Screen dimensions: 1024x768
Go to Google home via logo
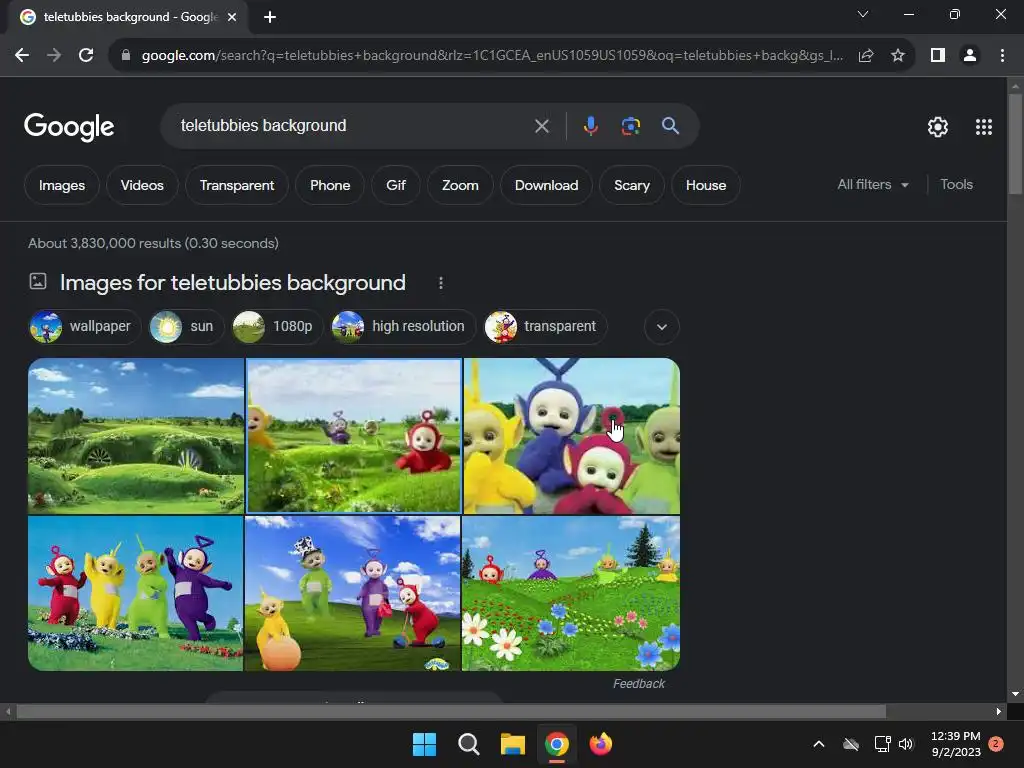tap(69, 127)
